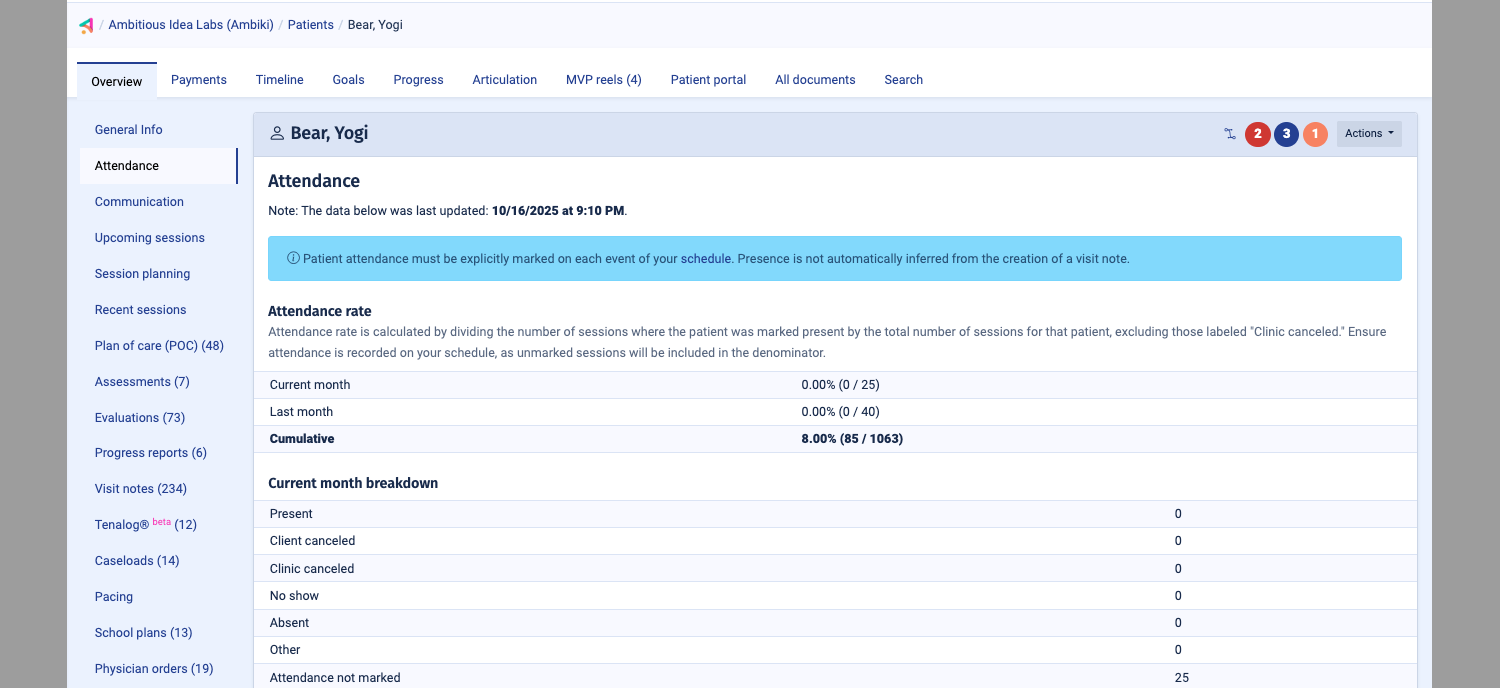This screenshot has height=688, width=1500.
Task: Open the orange badge showing 1
Action: (x=1315, y=133)
